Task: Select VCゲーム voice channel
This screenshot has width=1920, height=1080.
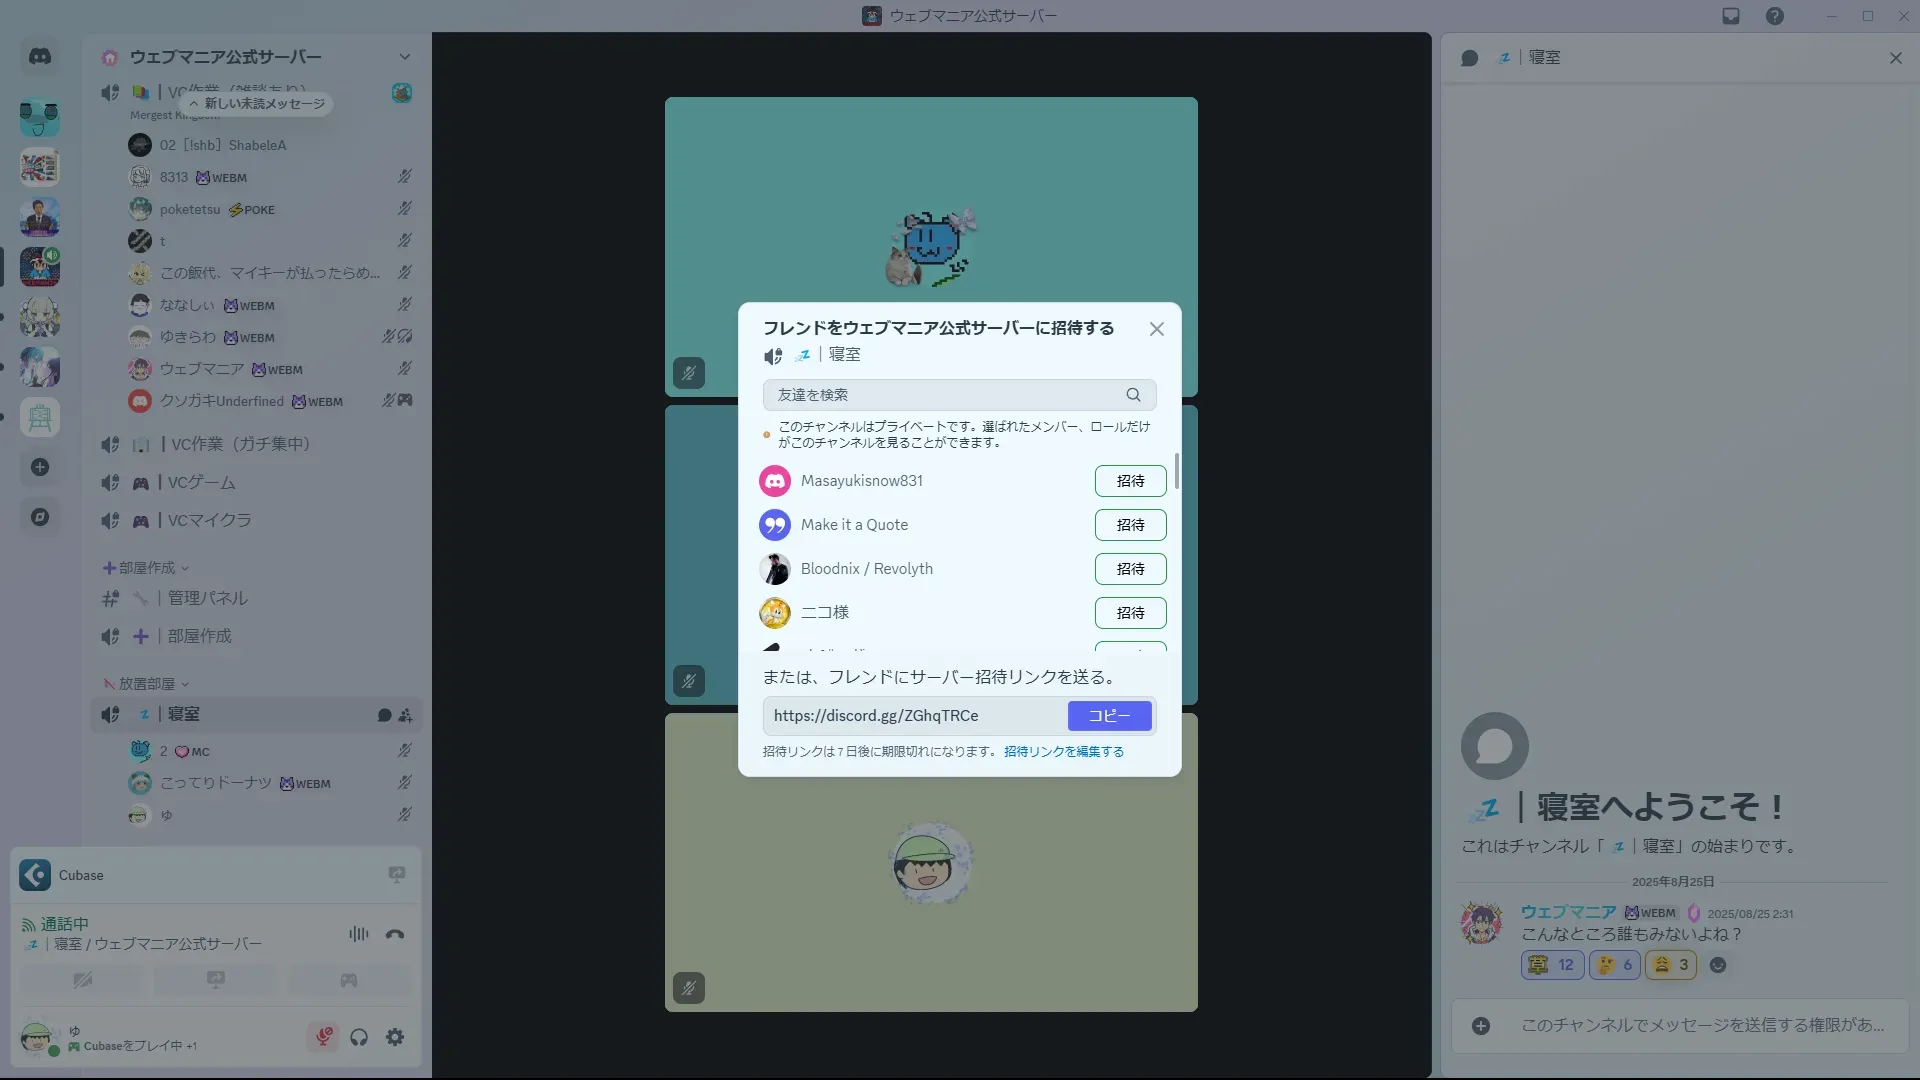Action: (x=201, y=483)
